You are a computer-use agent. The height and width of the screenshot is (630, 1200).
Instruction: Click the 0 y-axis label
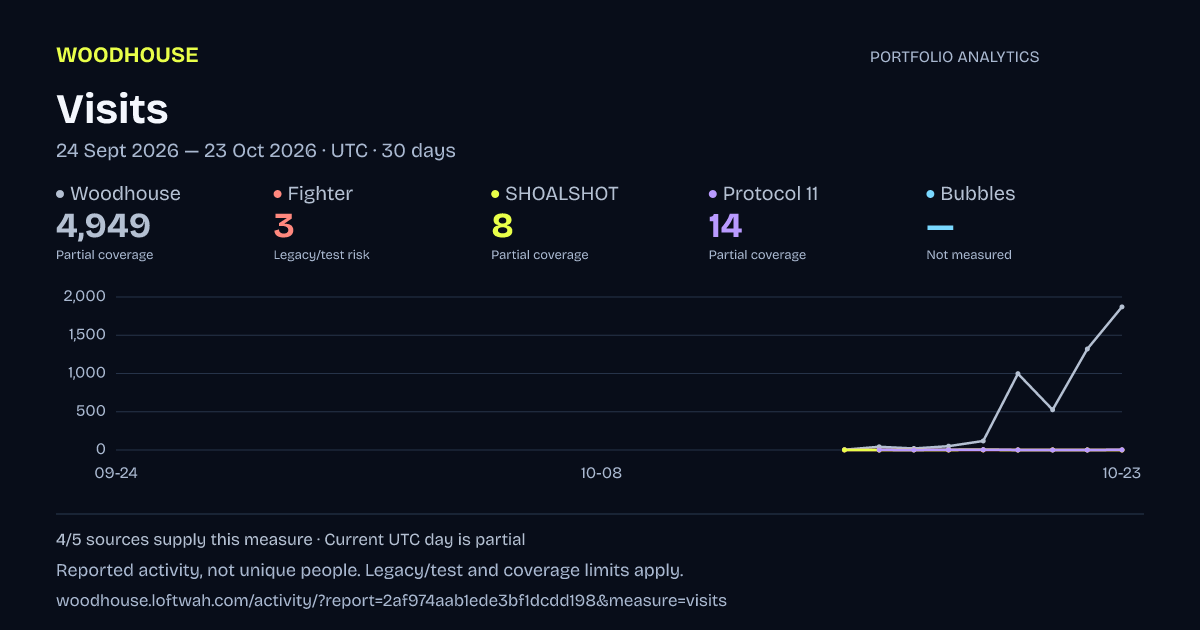(x=100, y=450)
